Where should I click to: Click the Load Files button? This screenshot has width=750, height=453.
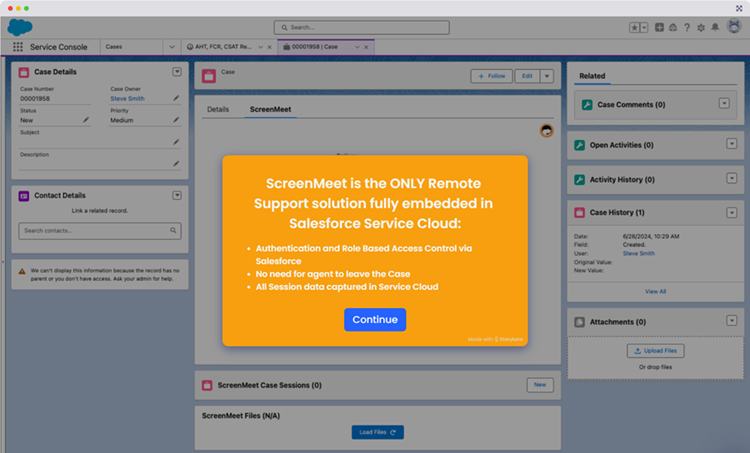pos(377,432)
